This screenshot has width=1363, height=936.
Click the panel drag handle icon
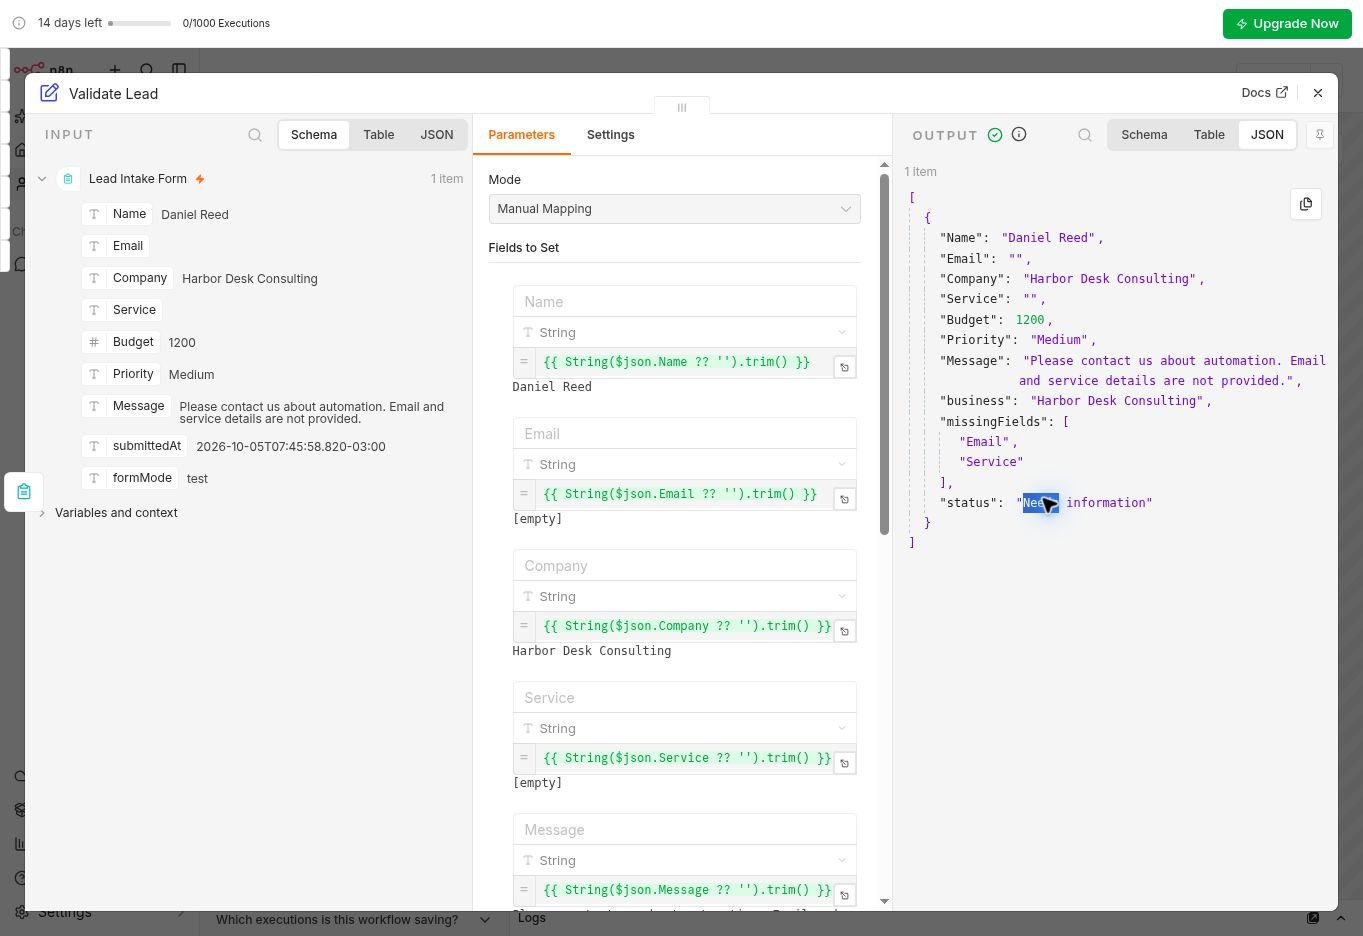[682, 107]
